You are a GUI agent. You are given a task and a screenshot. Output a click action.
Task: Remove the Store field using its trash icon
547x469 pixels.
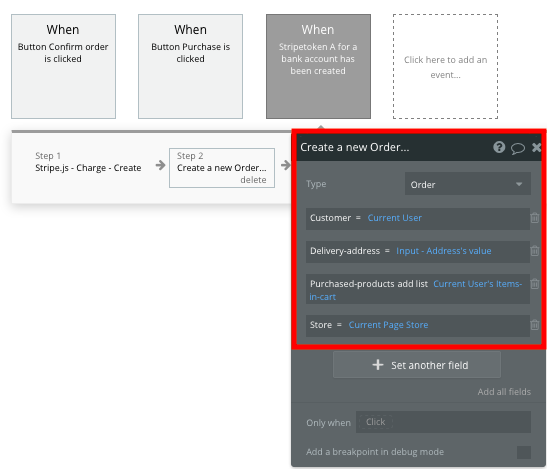click(534, 325)
